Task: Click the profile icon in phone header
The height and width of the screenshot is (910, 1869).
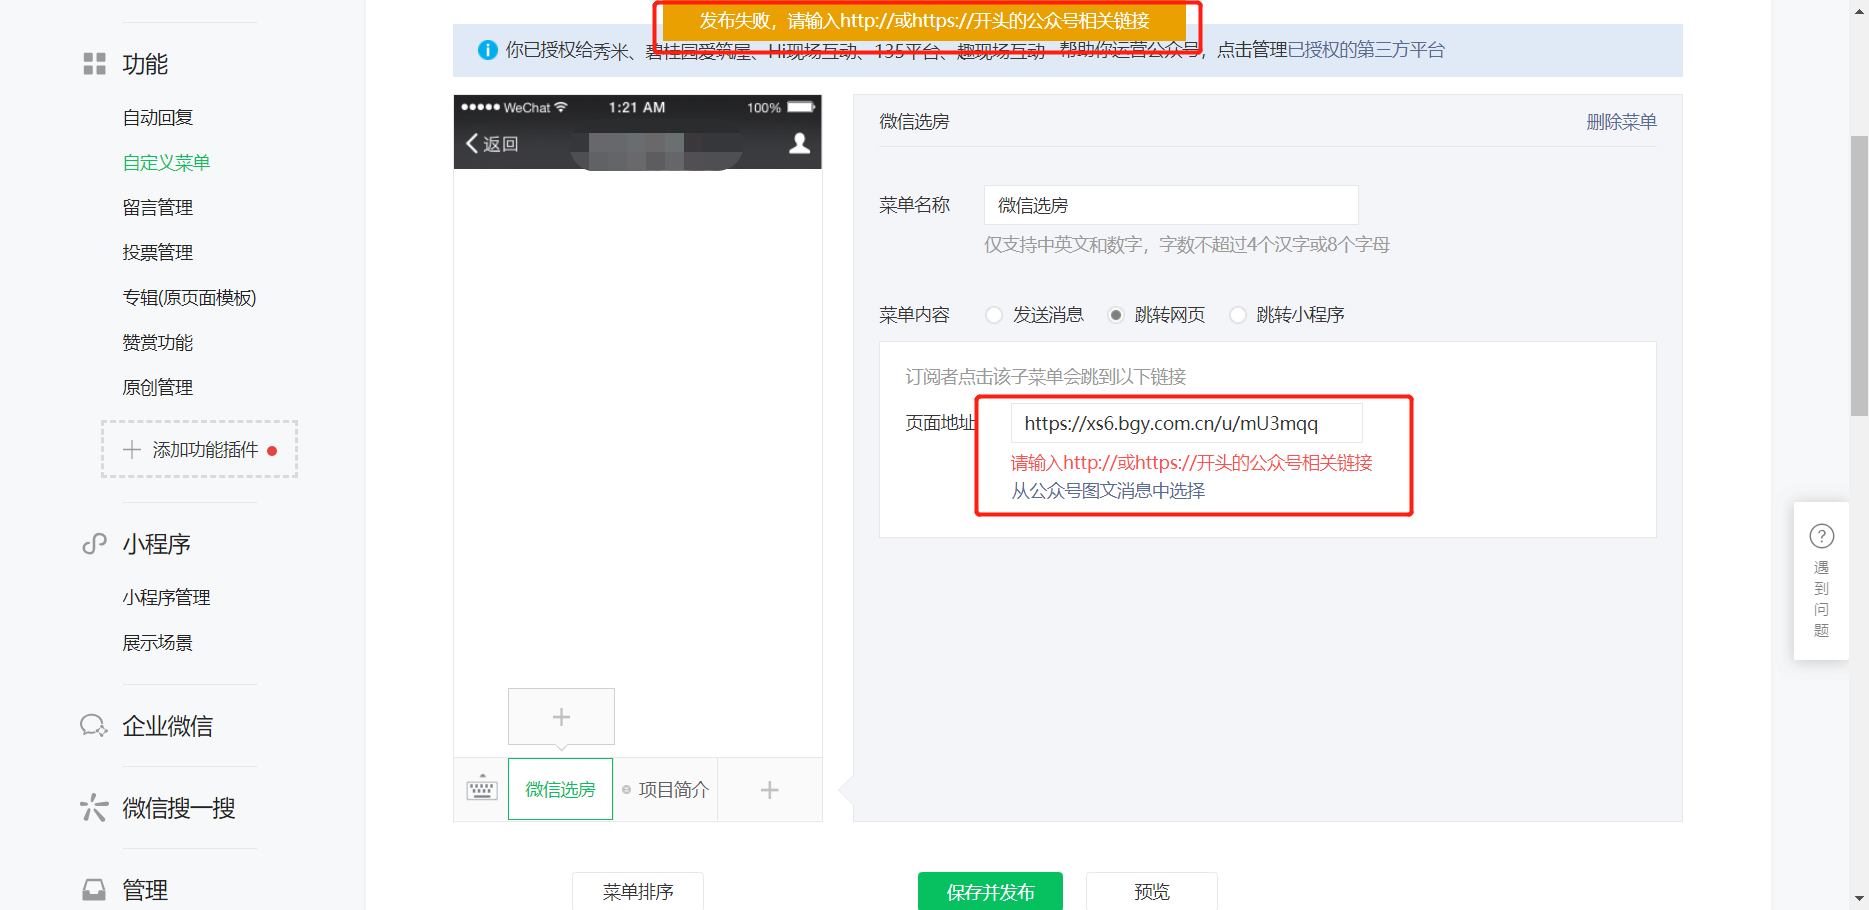Action: [799, 143]
